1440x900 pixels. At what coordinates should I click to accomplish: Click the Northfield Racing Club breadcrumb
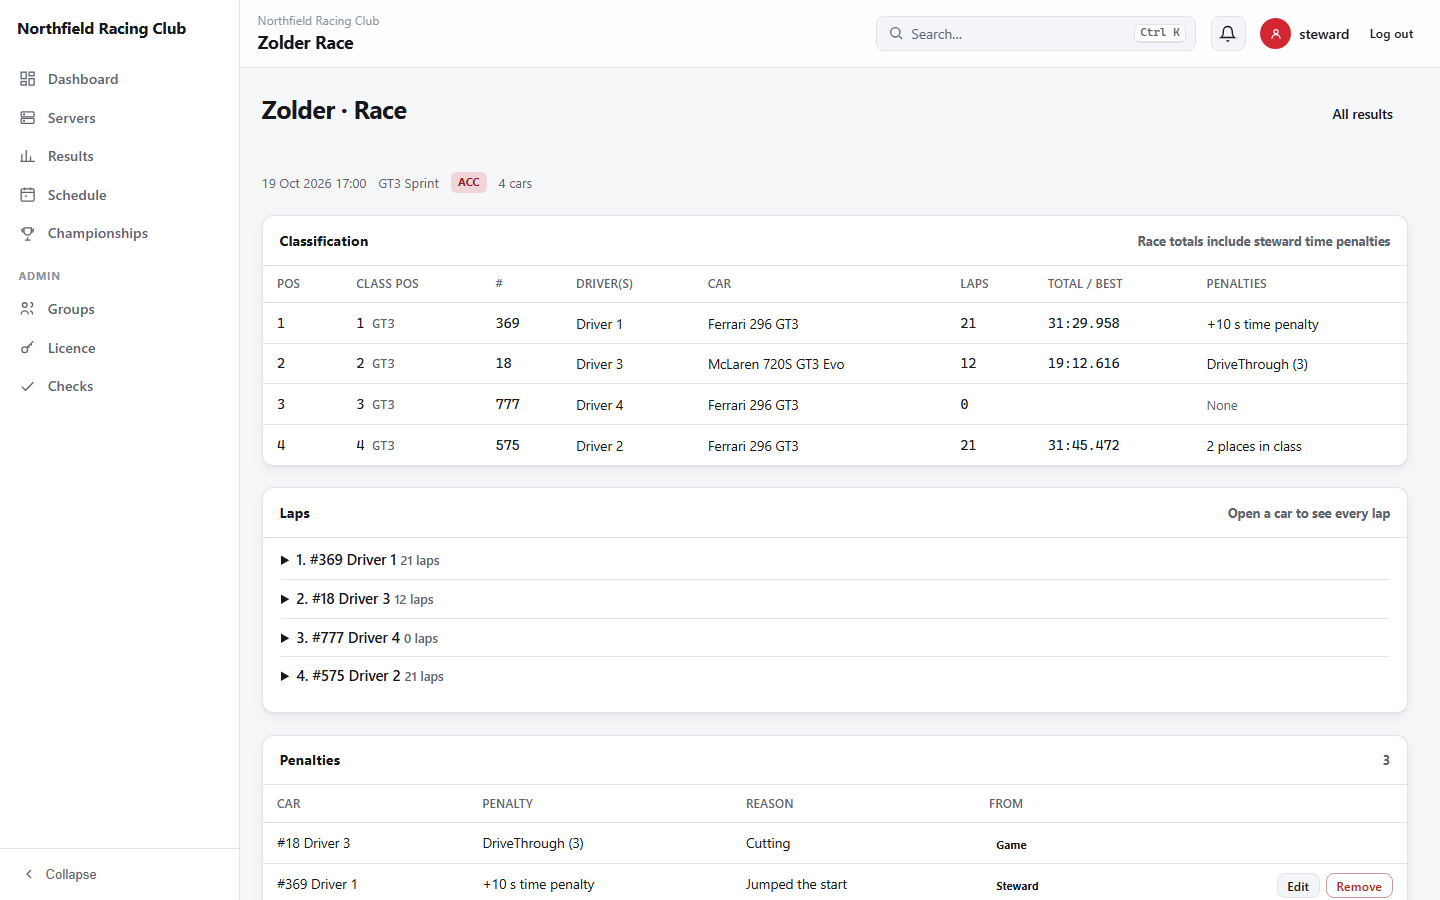point(318,21)
